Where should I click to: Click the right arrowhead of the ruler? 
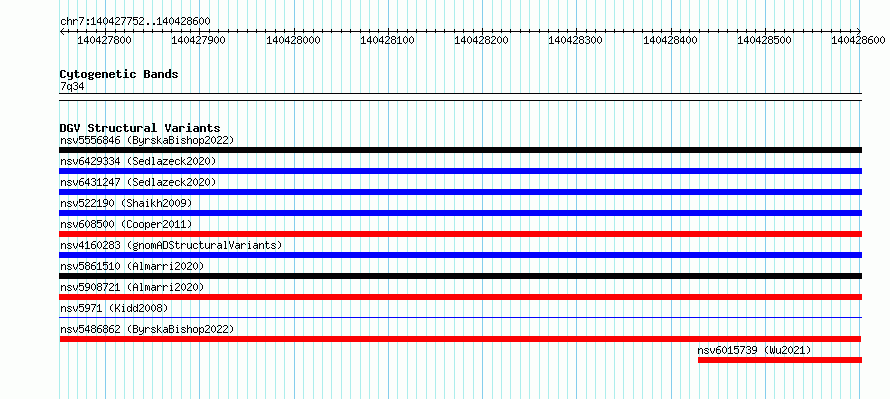click(859, 32)
